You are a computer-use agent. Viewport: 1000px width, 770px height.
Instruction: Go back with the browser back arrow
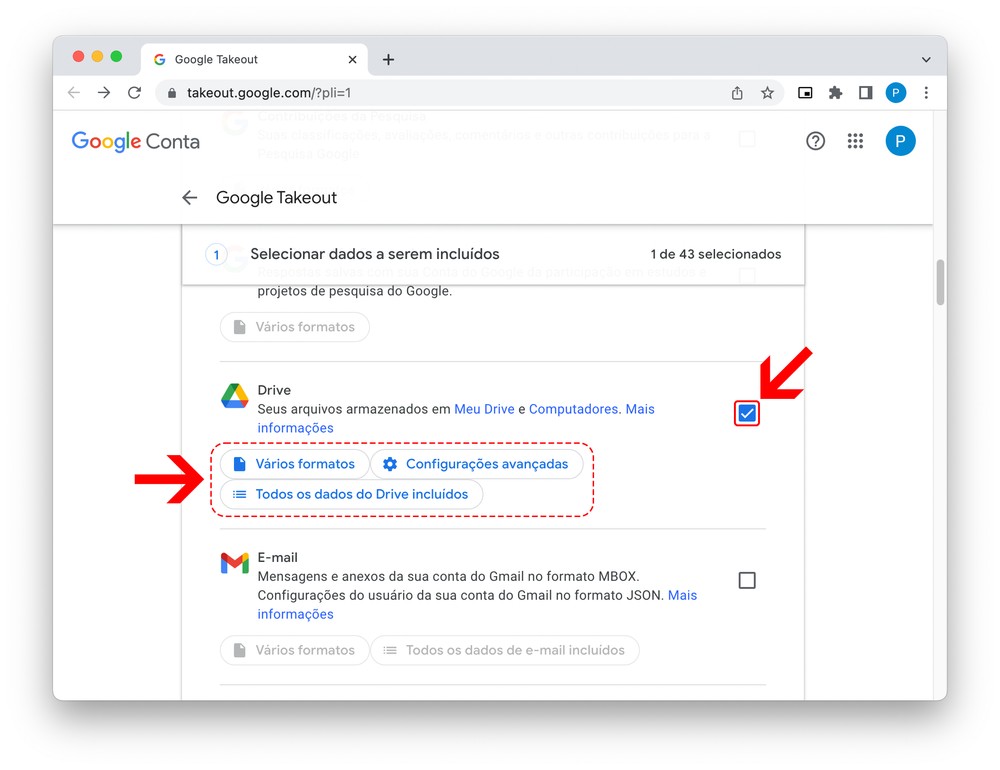tap(74, 93)
